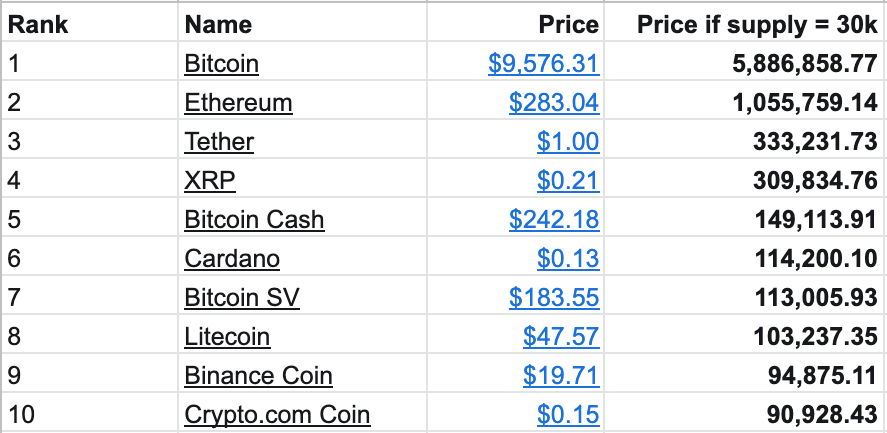Select the Rank header cell
Screen dimensions: 887x433
click(90, 24)
